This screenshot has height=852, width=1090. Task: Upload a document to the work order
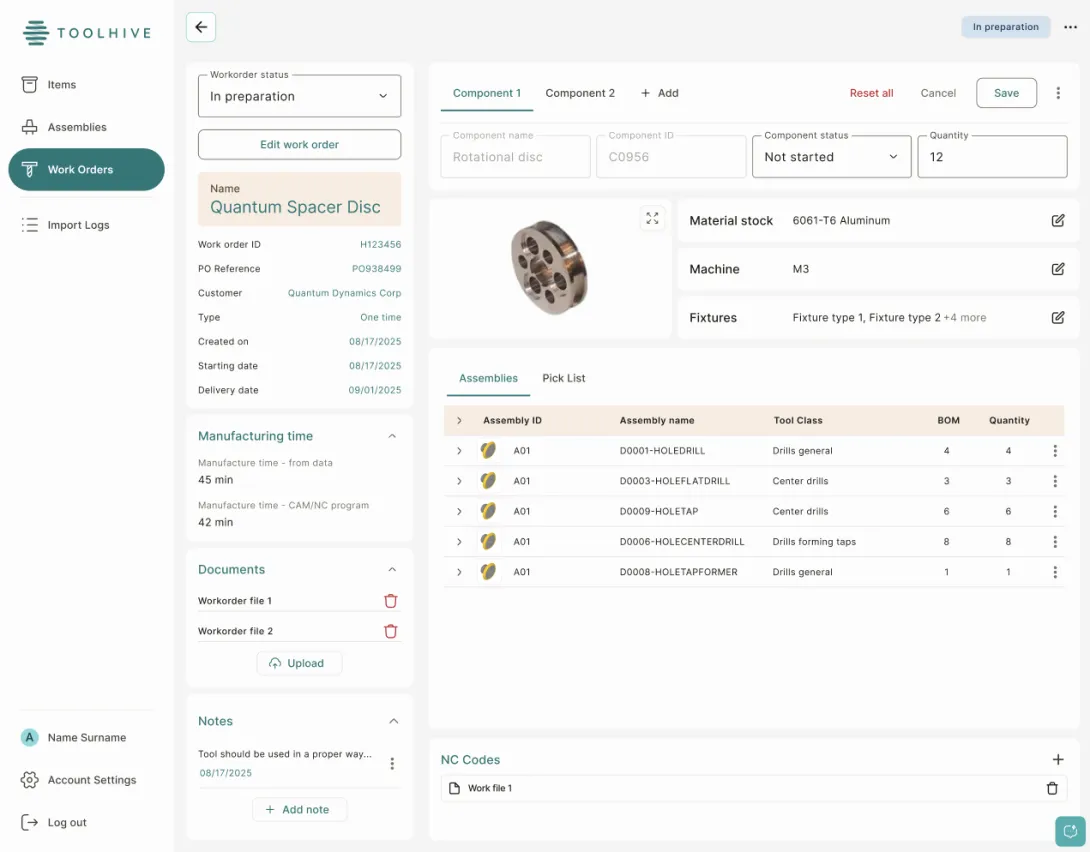tap(299, 663)
